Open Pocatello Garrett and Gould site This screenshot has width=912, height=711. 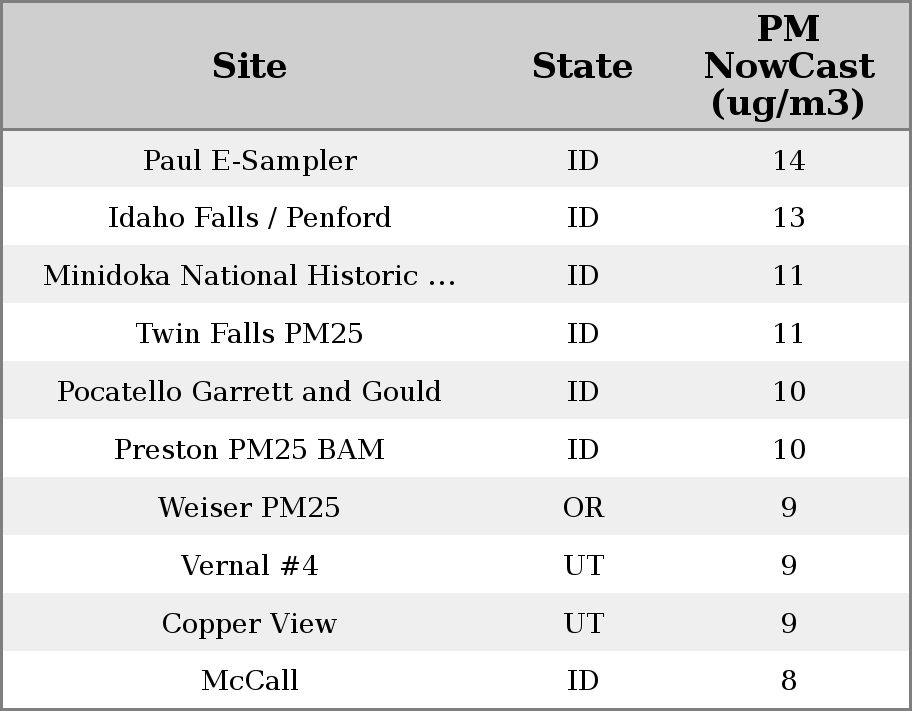pos(249,392)
